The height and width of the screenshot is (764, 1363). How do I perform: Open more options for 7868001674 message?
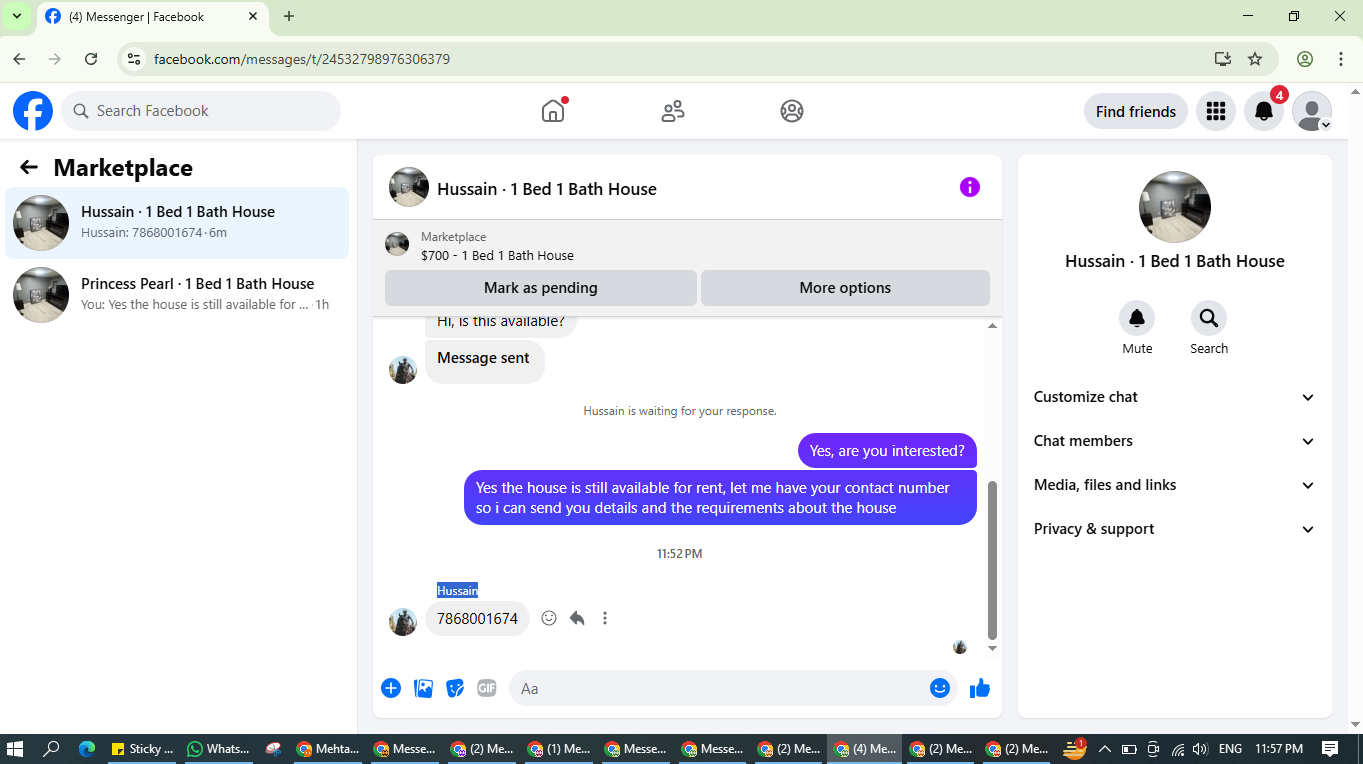pos(605,618)
